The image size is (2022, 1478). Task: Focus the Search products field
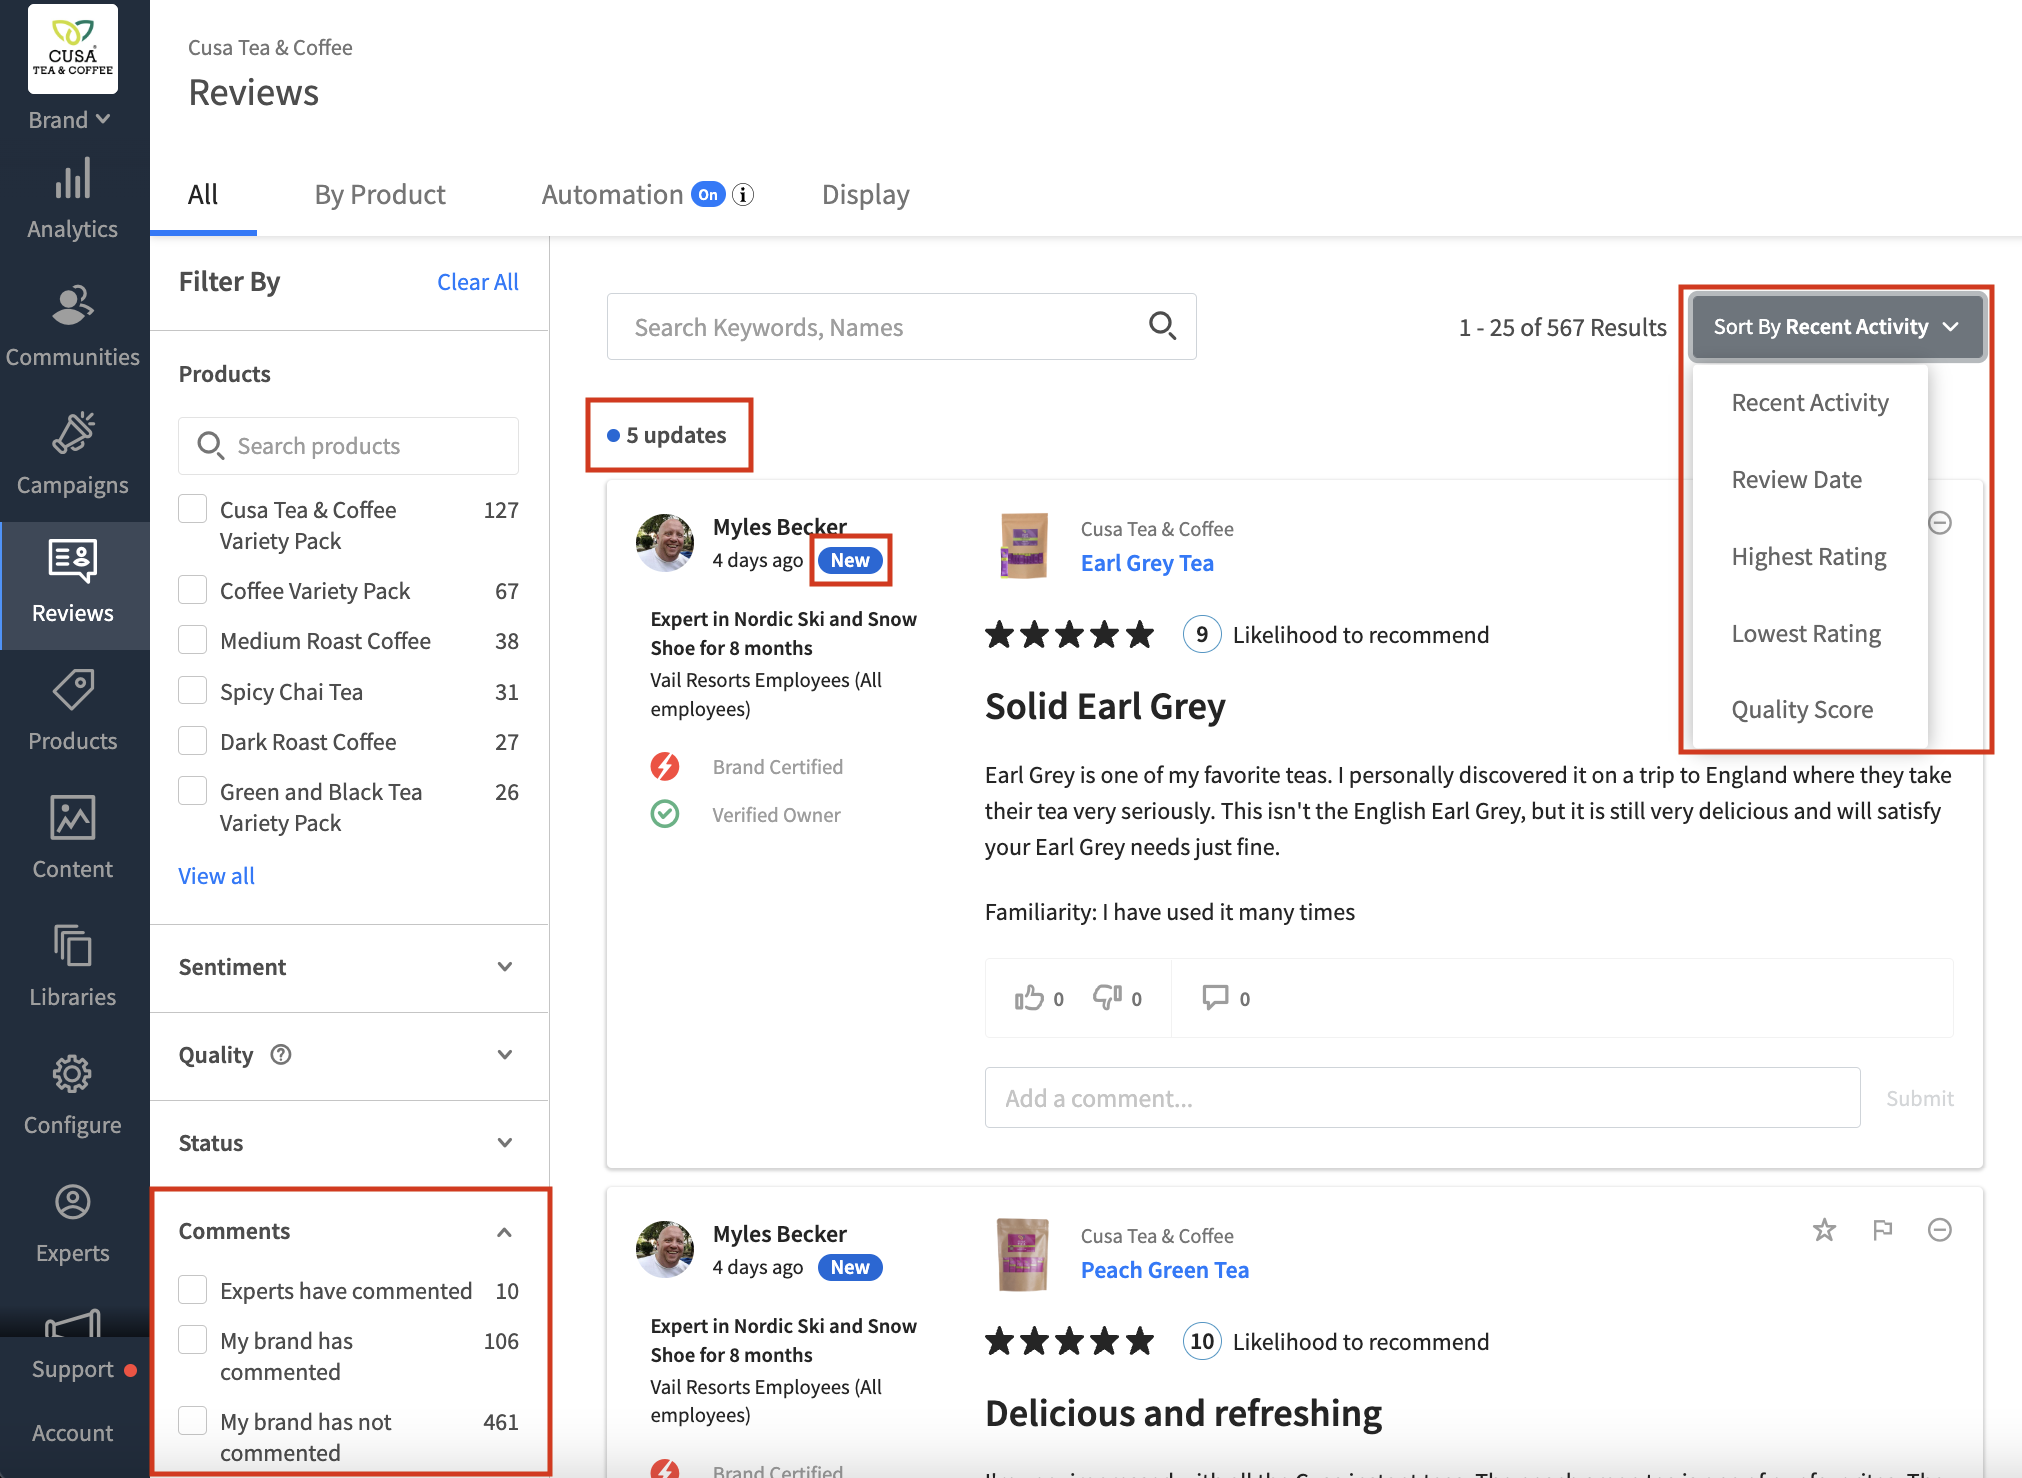pyautogui.click(x=348, y=446)
